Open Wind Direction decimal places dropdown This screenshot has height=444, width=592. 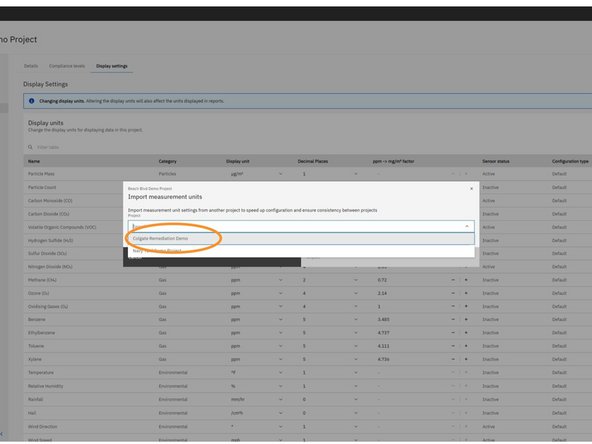(355, 427)
